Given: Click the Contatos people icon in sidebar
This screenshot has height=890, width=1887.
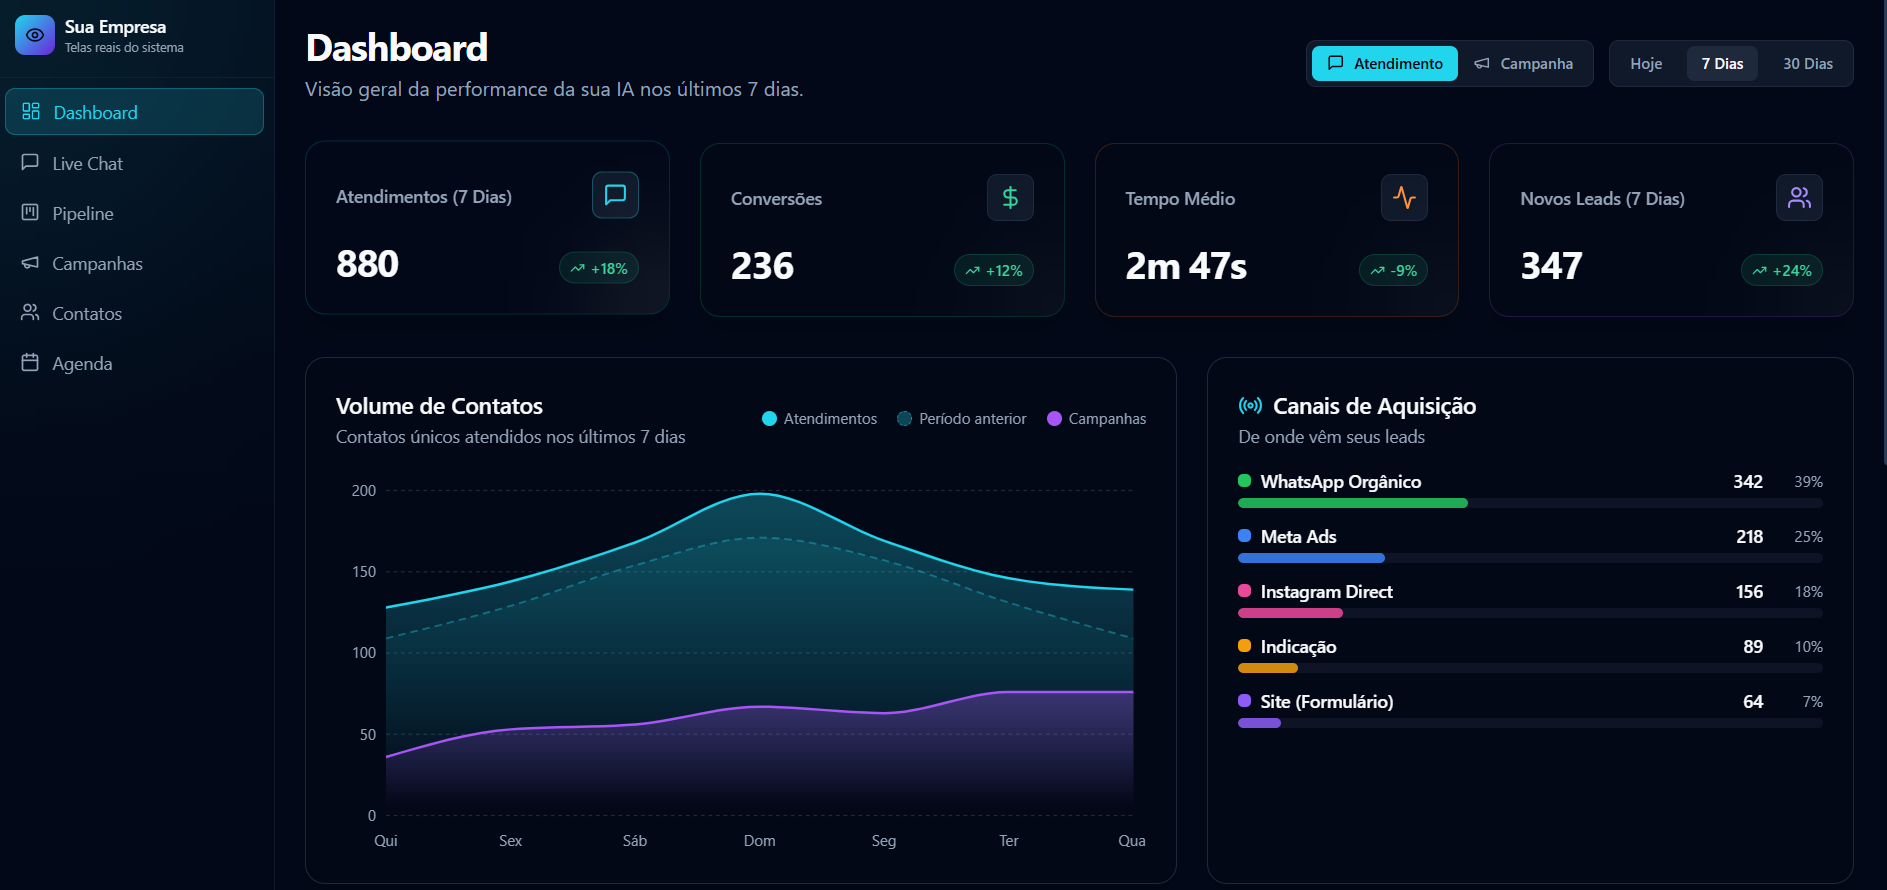Looking at the screenshot, I should [30, 312].
